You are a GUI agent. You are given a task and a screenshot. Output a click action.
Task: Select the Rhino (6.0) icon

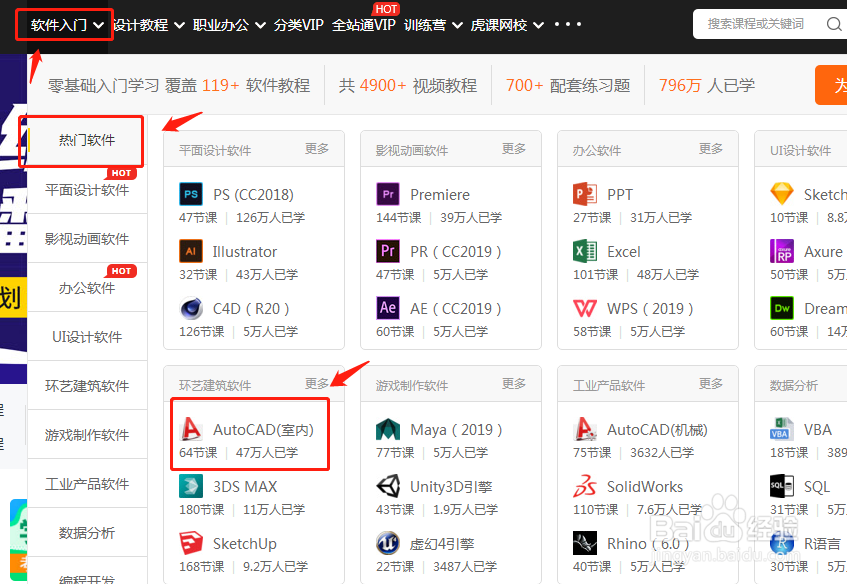coord(585,543)
